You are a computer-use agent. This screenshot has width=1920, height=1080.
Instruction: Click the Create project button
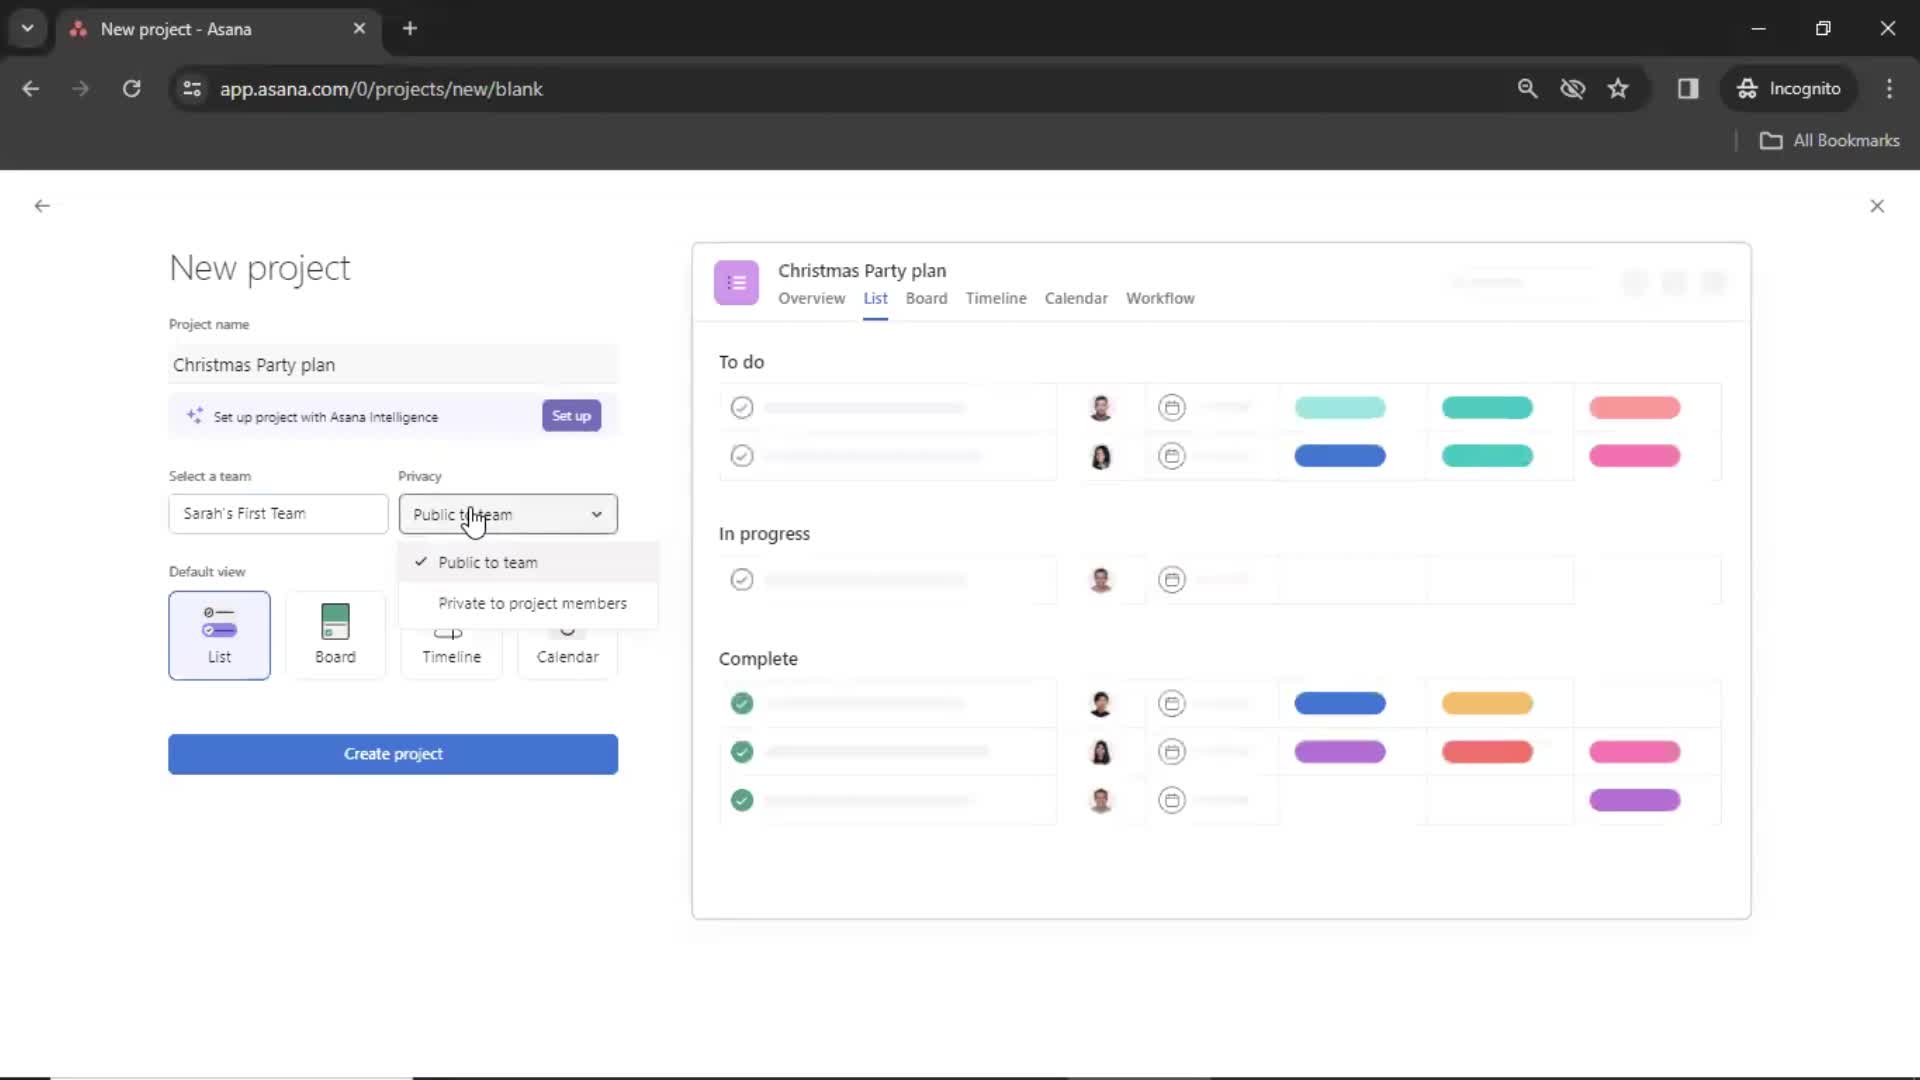pyautogui.click(x=393, y=753)
